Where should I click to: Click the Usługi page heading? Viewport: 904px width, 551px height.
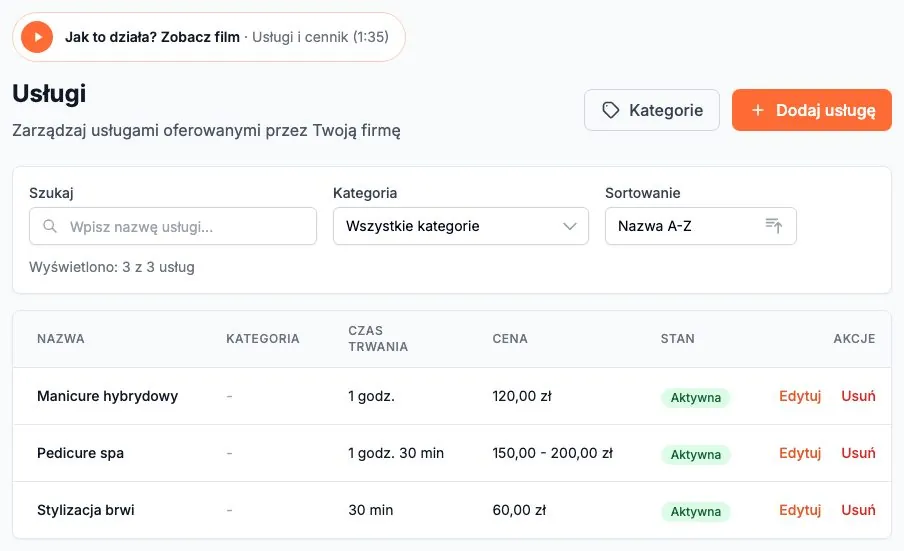pyautogui.click(x=49, y=93)
